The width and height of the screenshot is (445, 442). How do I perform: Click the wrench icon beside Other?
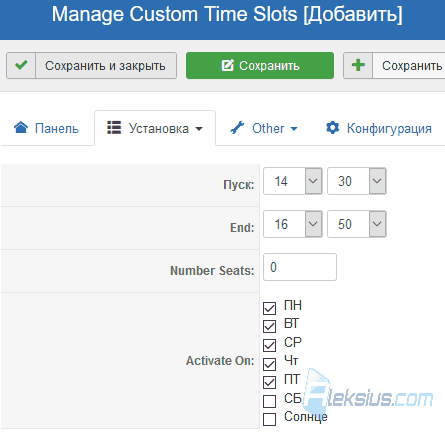pos(237,128)
